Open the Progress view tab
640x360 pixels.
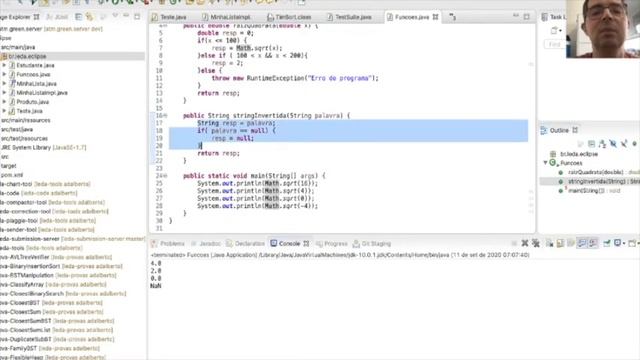pyautogui.click(x=331, y=244)
